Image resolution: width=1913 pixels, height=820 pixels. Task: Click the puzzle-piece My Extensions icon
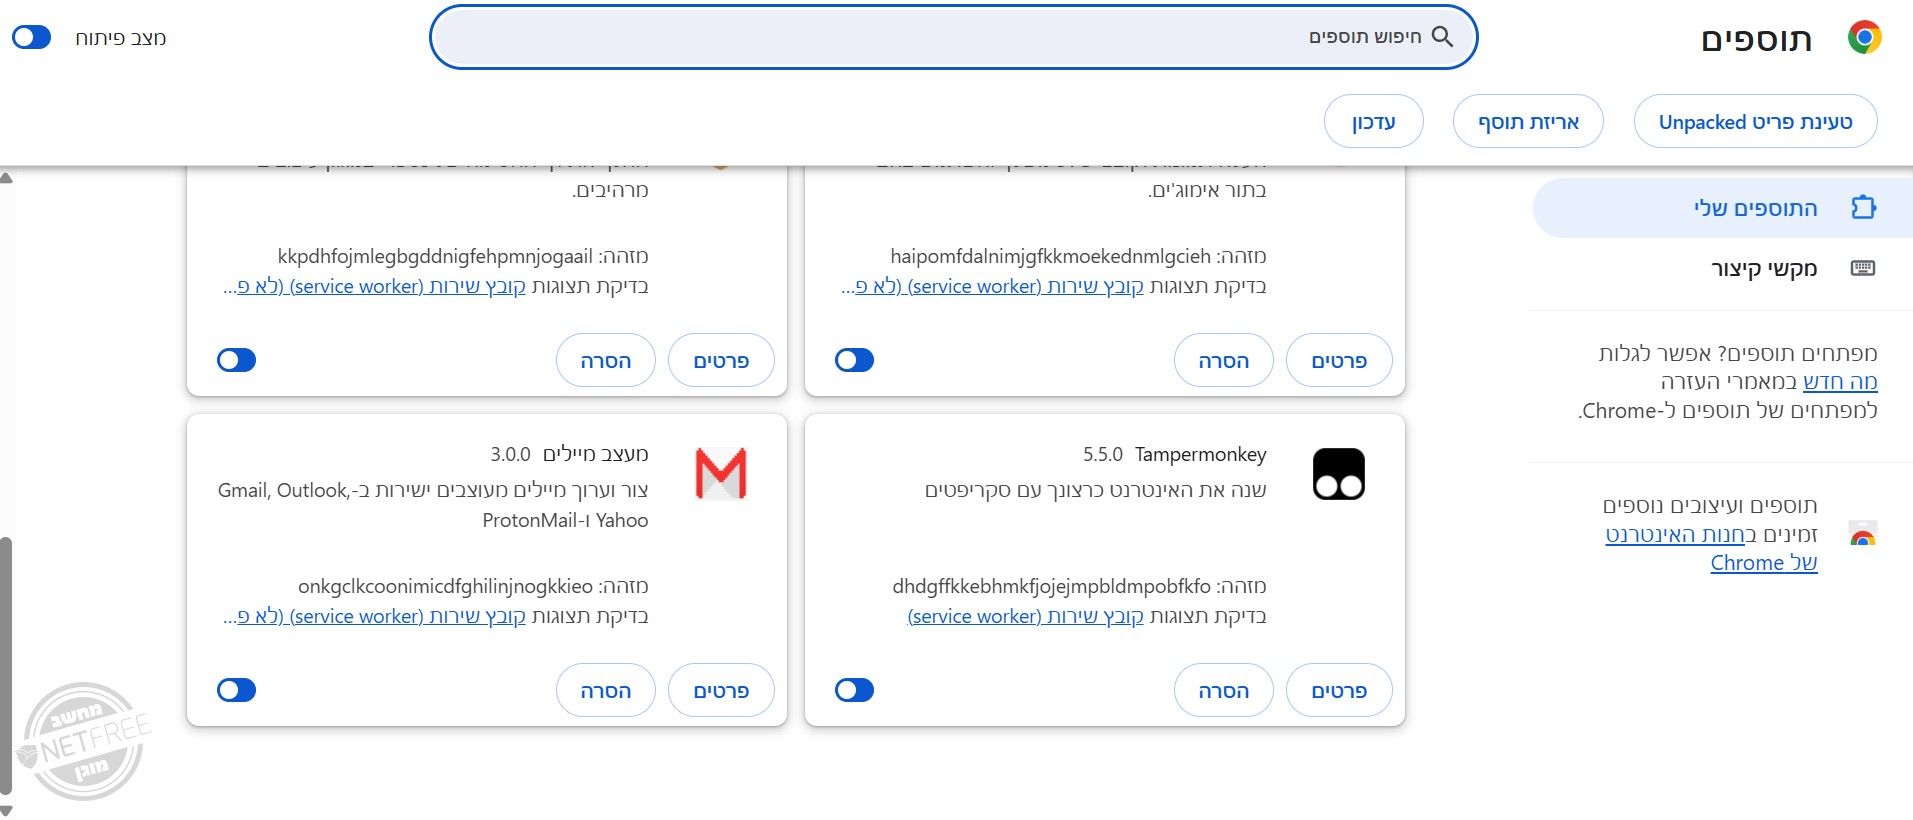tap(1863, 208)
